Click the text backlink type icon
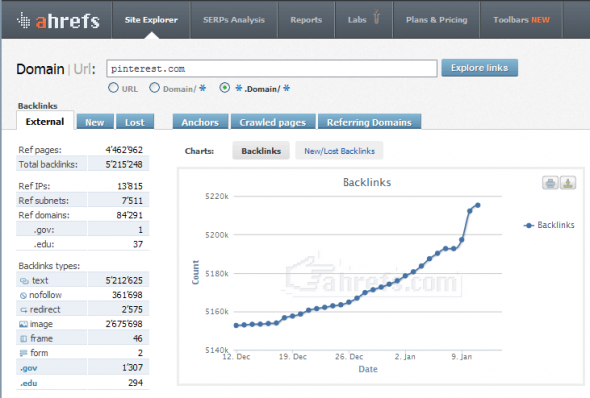 [x=24, y=281]
